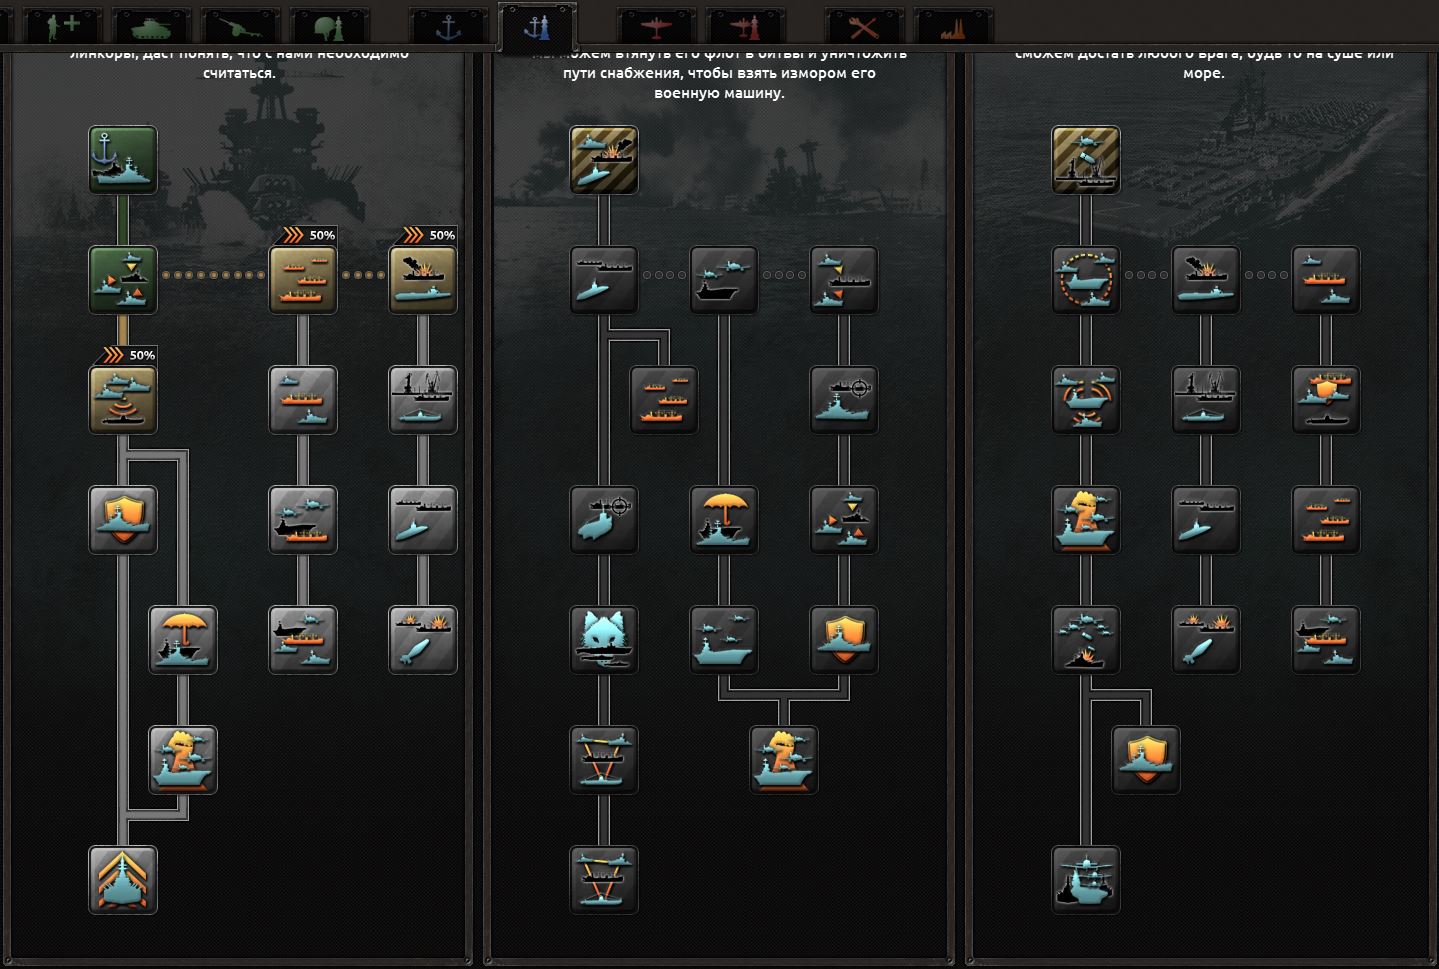Open the artillery research tab
Viewport: 1439px width, 969px height.
point(240,25)
